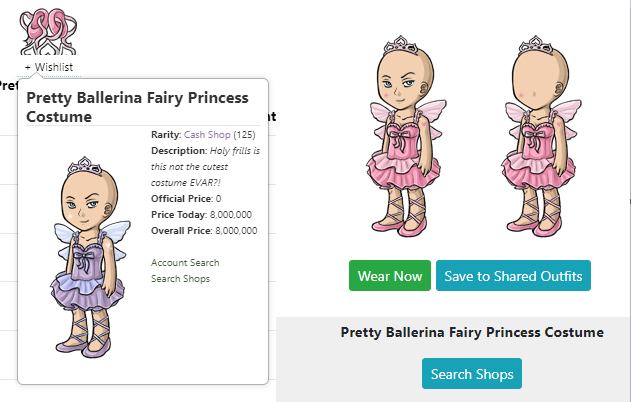Click the Rarity label in popup

click(165, 133)
